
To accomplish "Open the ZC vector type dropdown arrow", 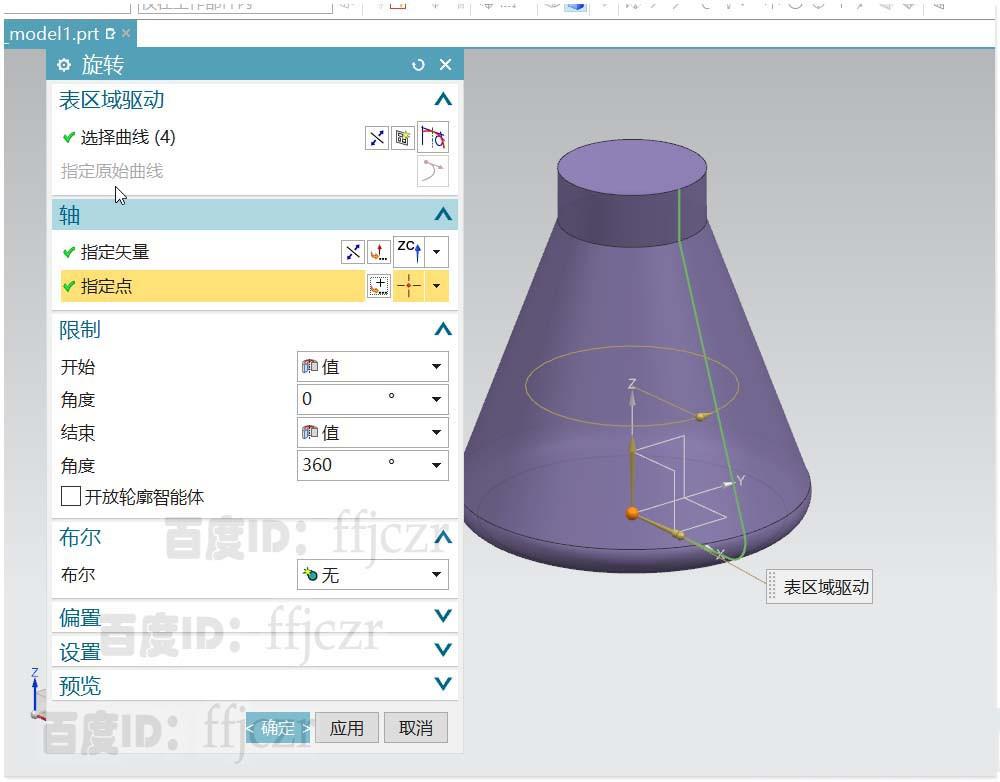I will 437,251.
